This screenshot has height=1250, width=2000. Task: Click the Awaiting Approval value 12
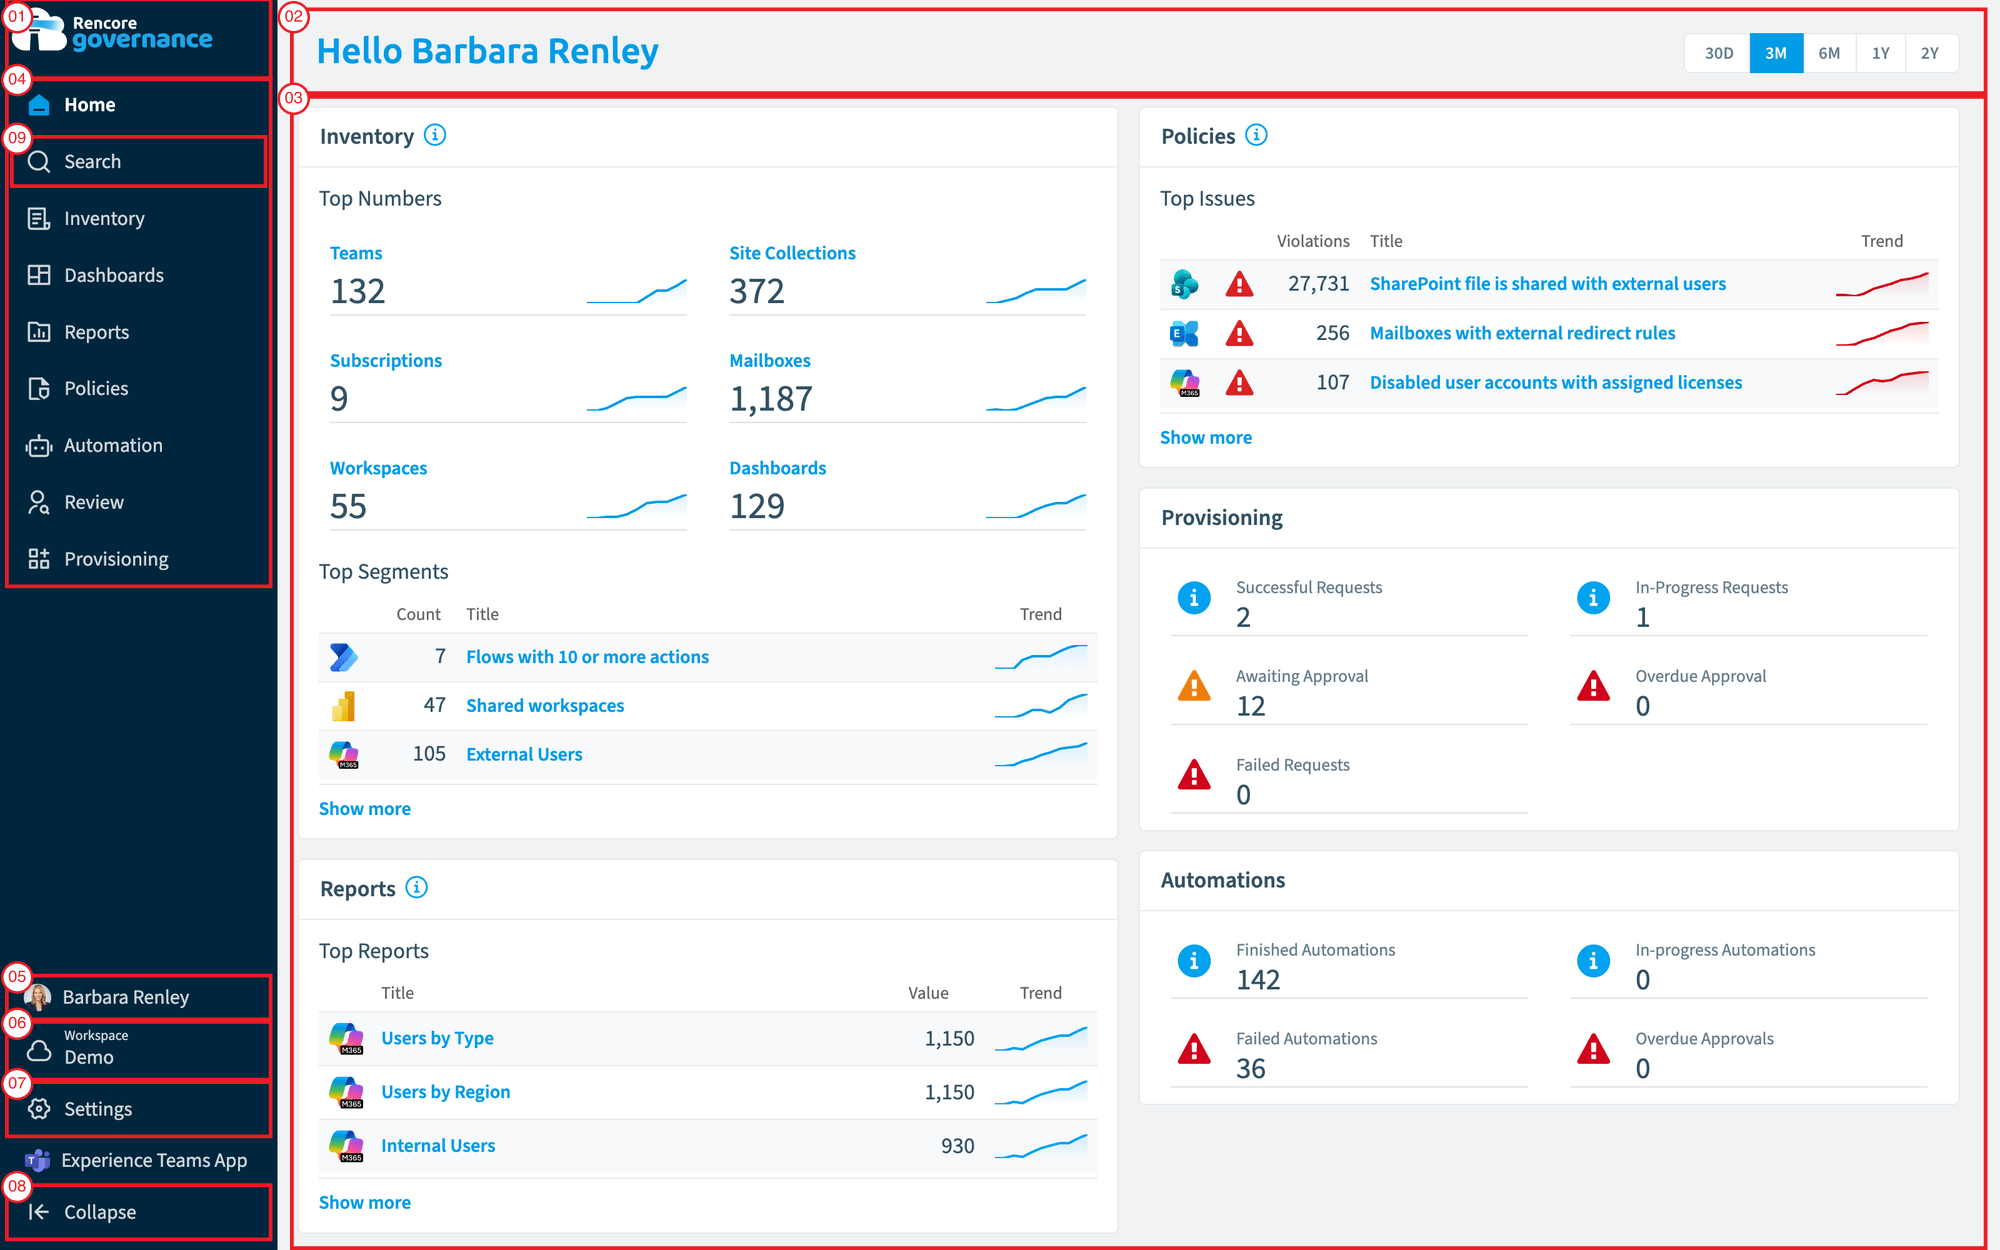point(1250,707)
